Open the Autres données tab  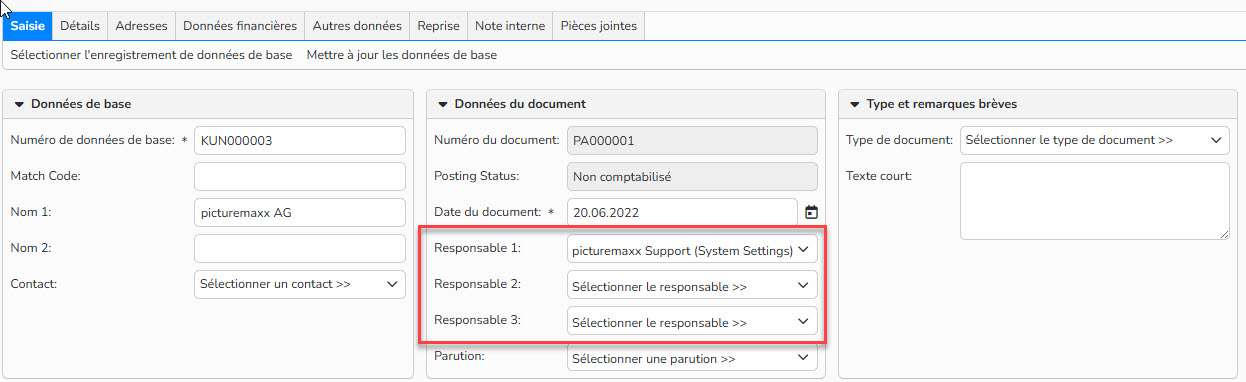click(x=357, y=26)
